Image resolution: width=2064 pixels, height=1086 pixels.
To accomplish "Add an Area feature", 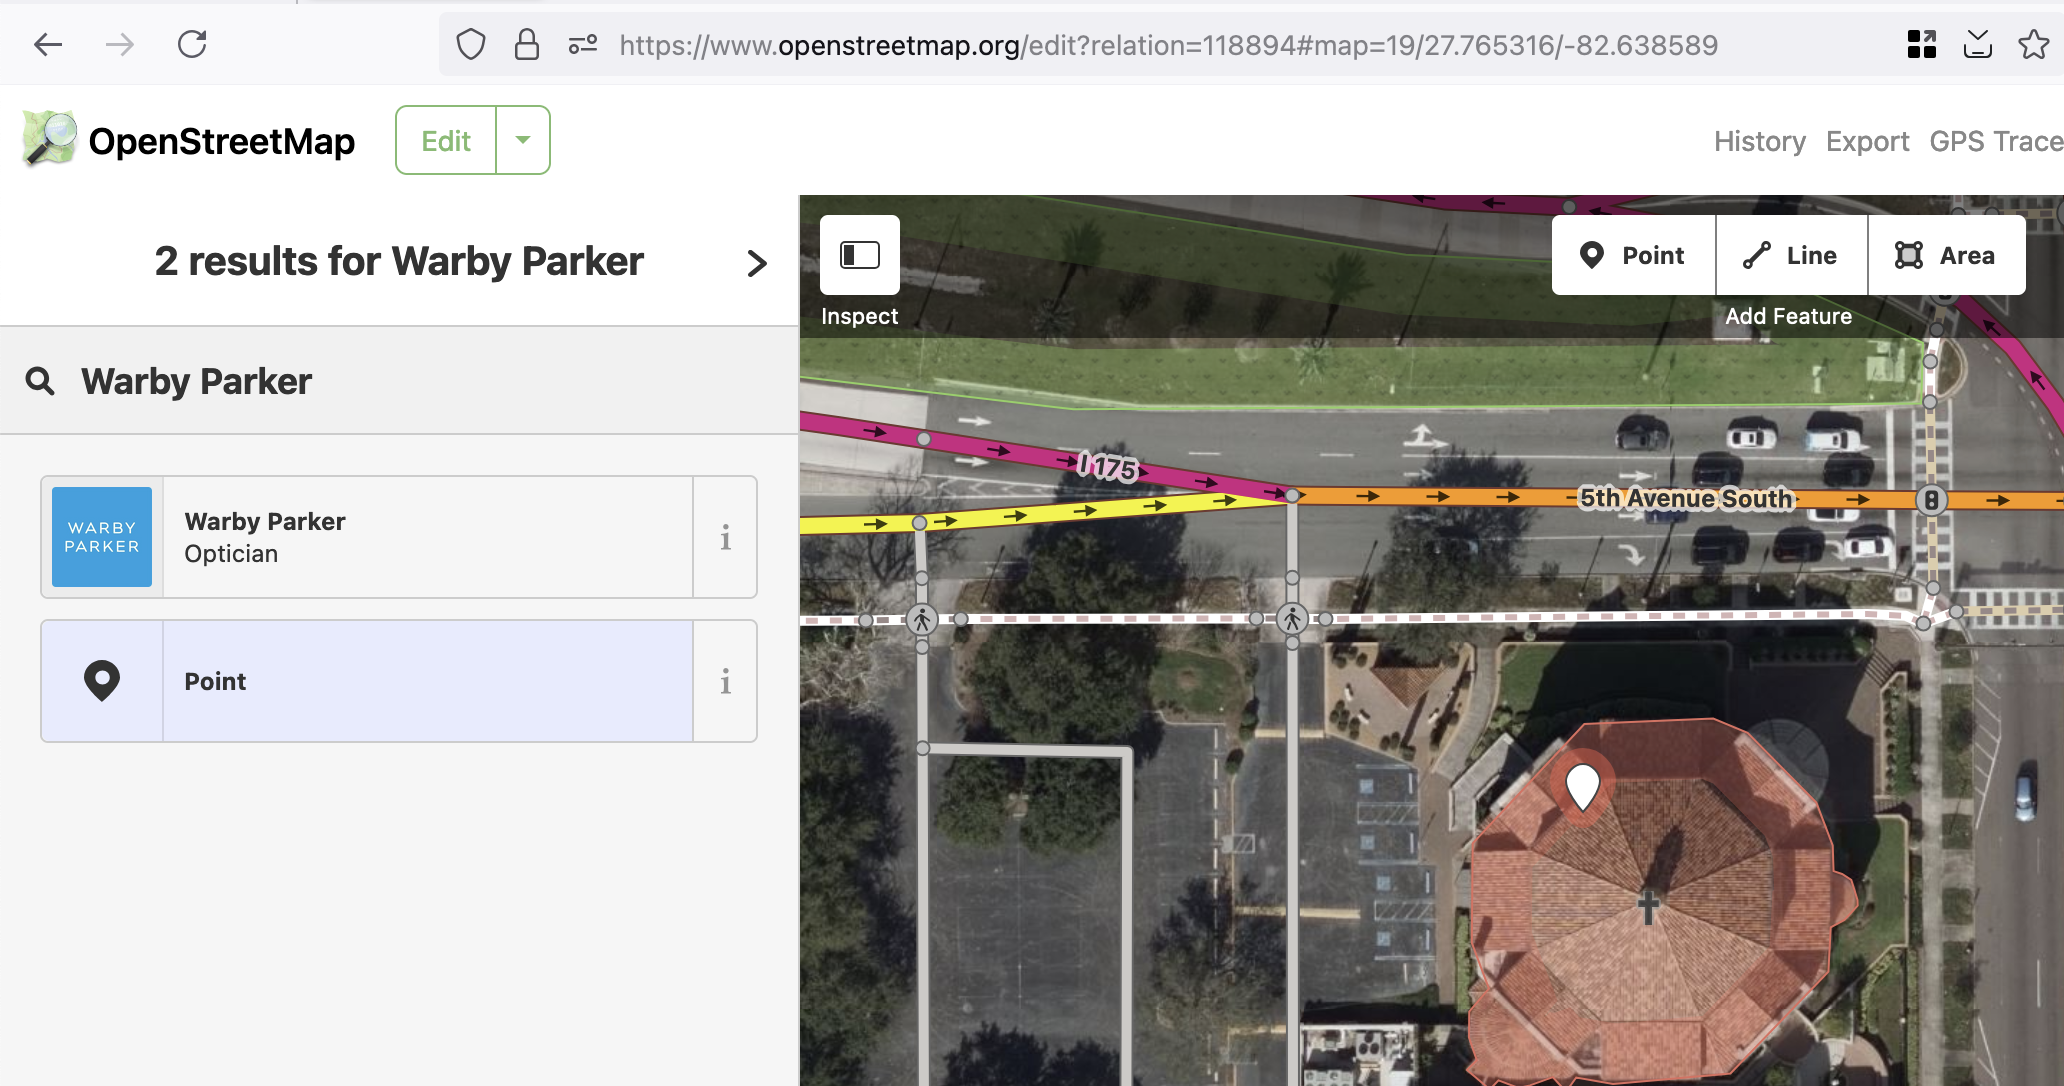I will pyautogui.click(x=1947, y=255).
